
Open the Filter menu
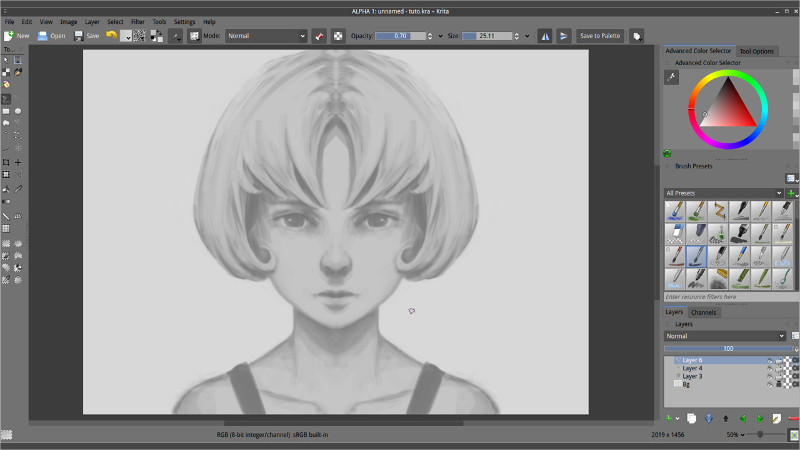click(x=138, y=22)
